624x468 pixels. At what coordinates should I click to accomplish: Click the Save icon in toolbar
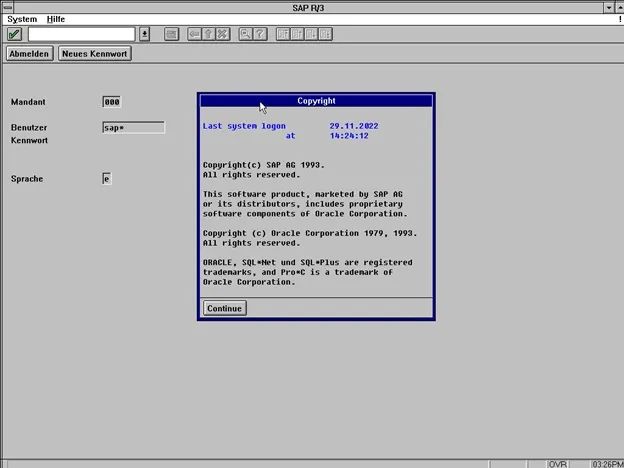click(x=171, y=34)
